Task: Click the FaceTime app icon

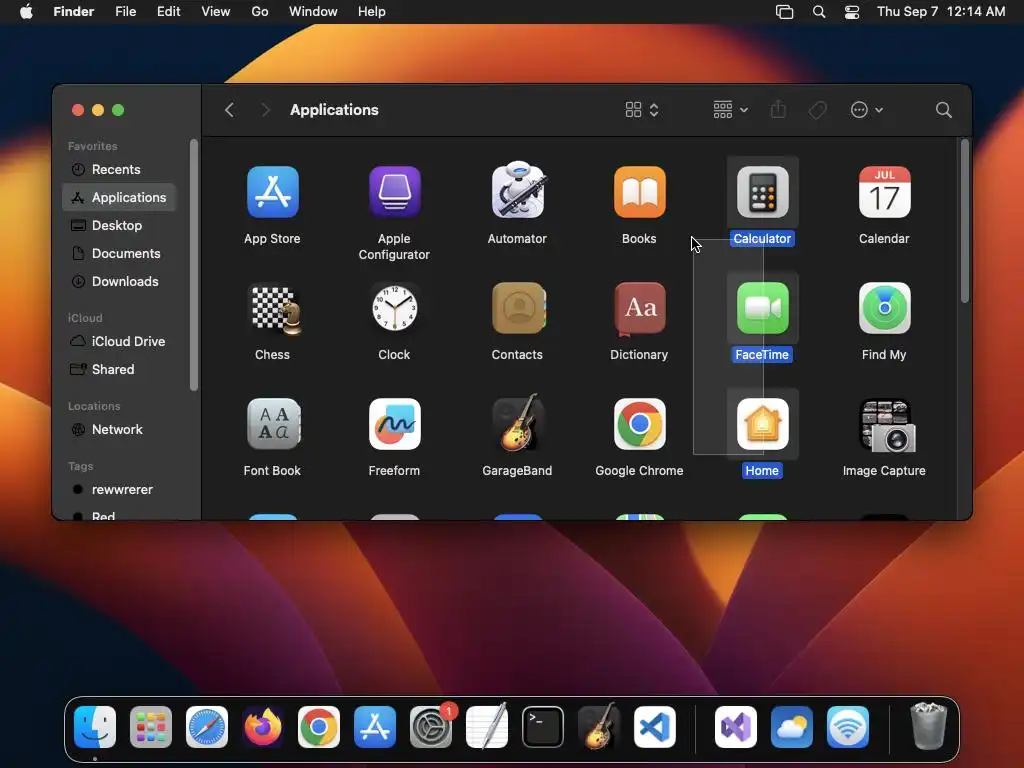Action: tap(762, 308)
